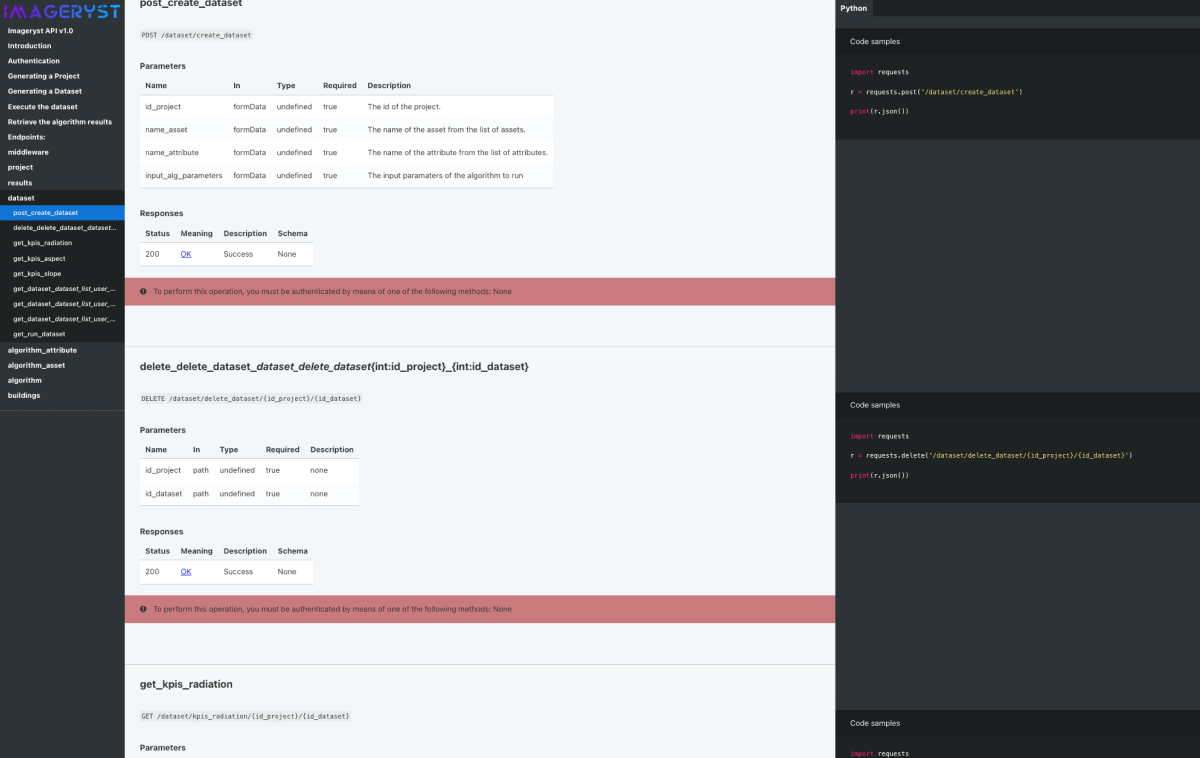Navigate to get_kpis_slope endpoint
Viewport: 1200px width, 758px height.
point(37,273)
